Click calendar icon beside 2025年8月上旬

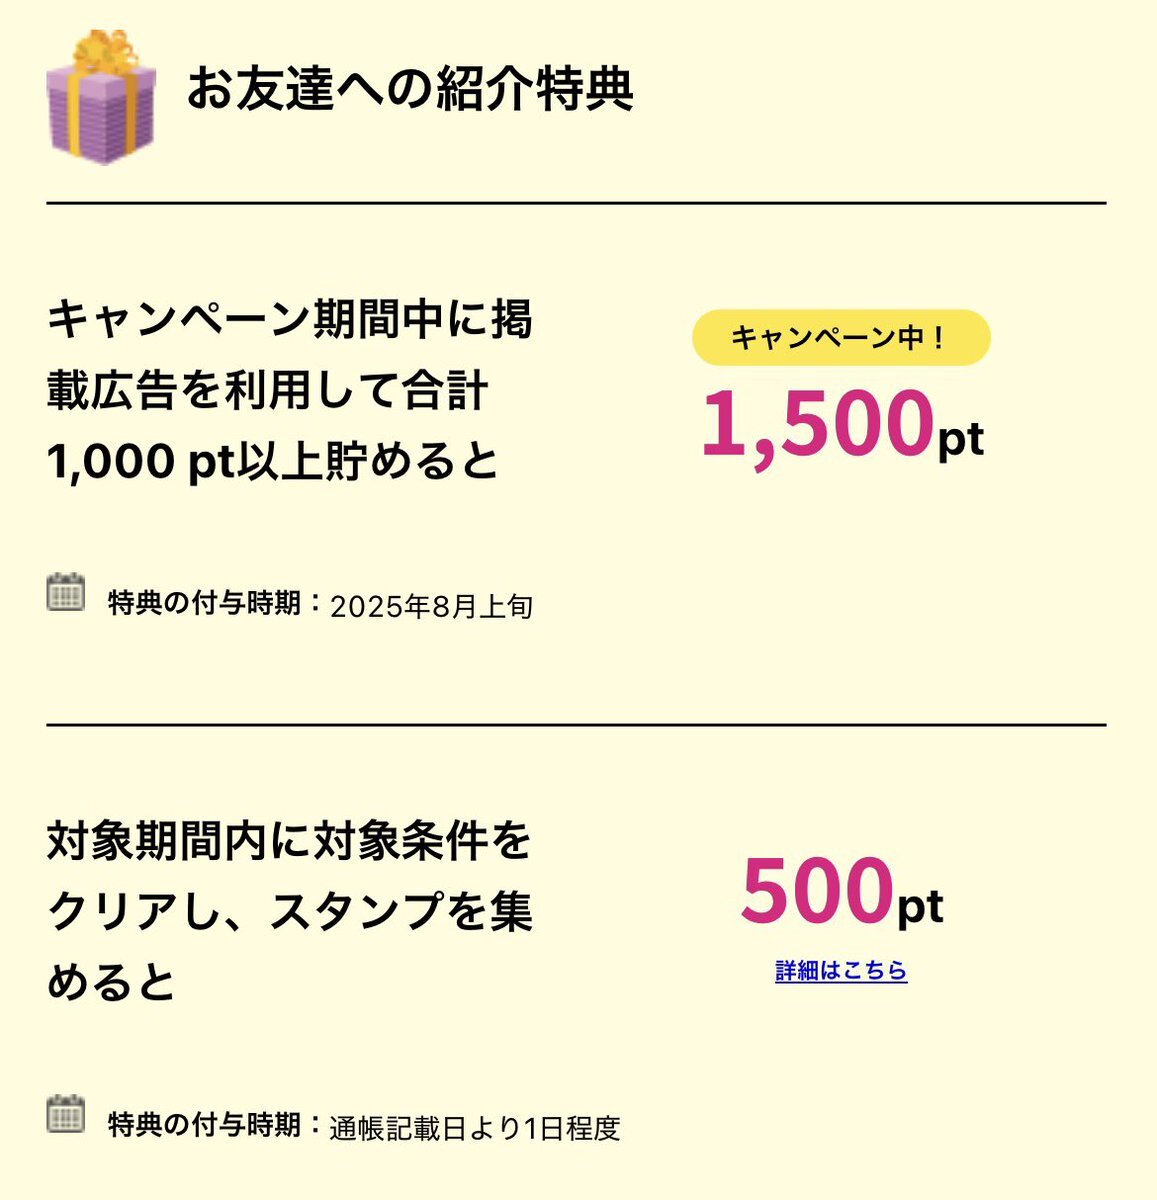[66, 592]
